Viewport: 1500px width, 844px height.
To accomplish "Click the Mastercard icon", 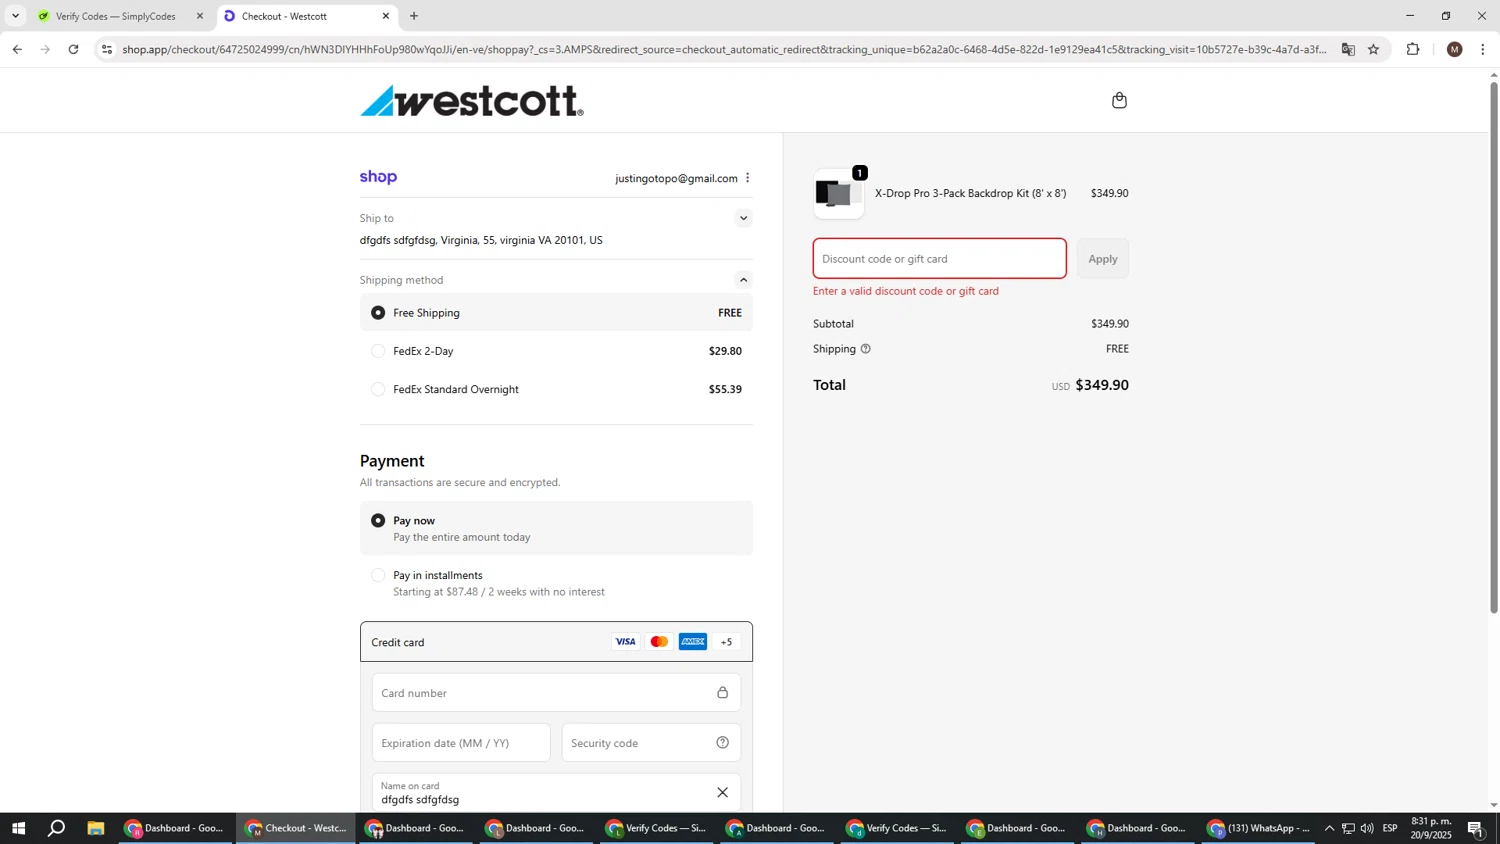I will coord(659,642).
